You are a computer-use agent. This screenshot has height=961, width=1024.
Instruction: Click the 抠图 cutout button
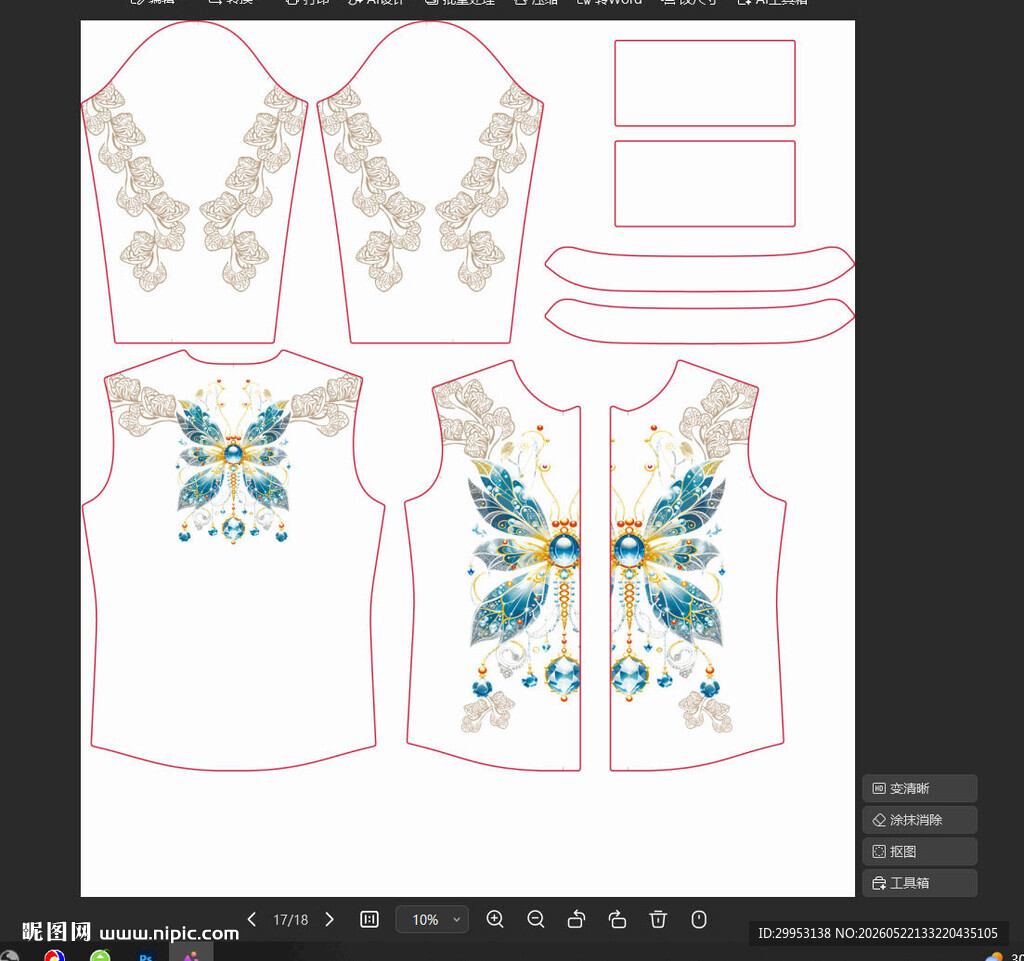(920, 851)
